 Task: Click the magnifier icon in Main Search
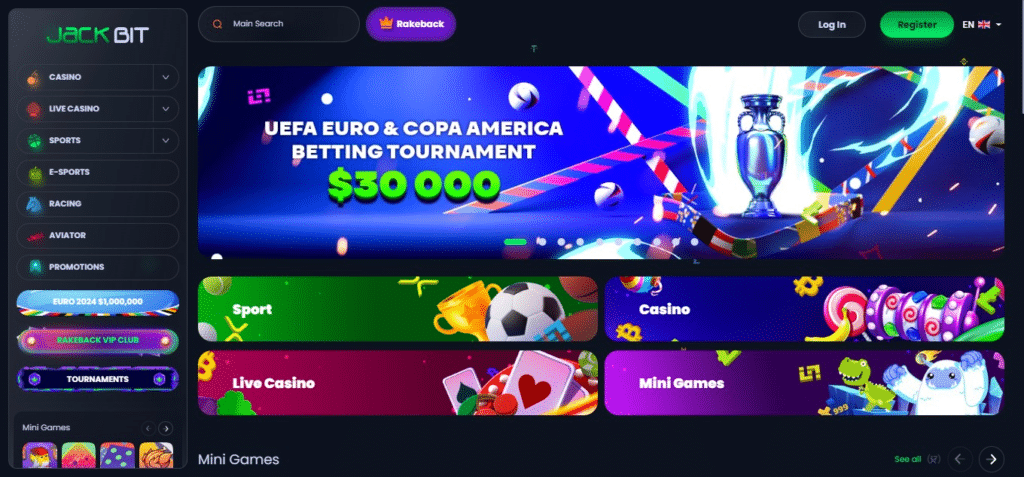pyautogui.click(x=217, y=24)
